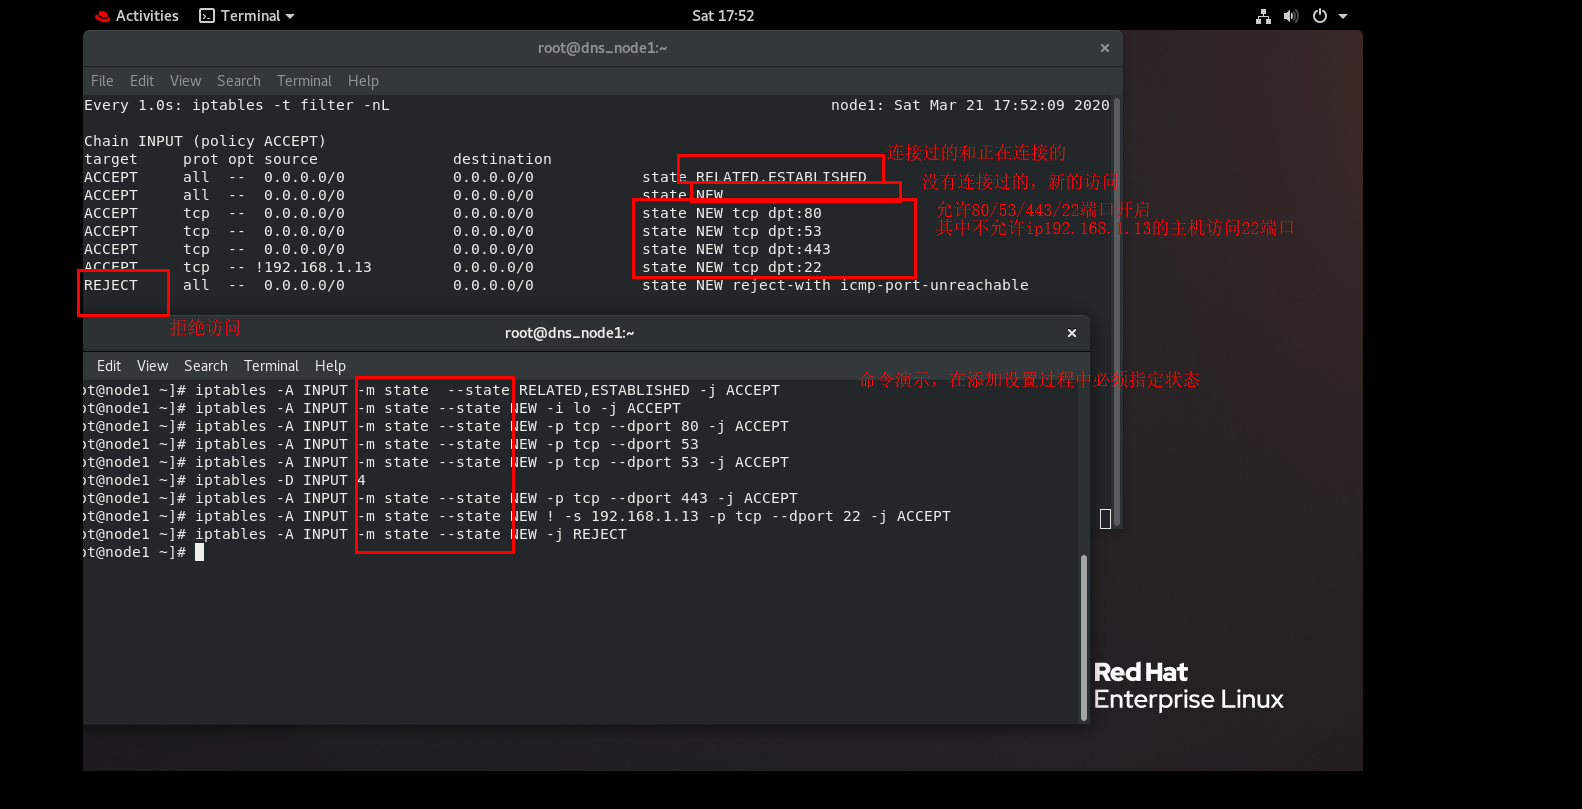Image resolution: width=1582 pixels, height=809 pixels.
Task: Click the clock showing Sat 17:52
Action: [723, 16]
